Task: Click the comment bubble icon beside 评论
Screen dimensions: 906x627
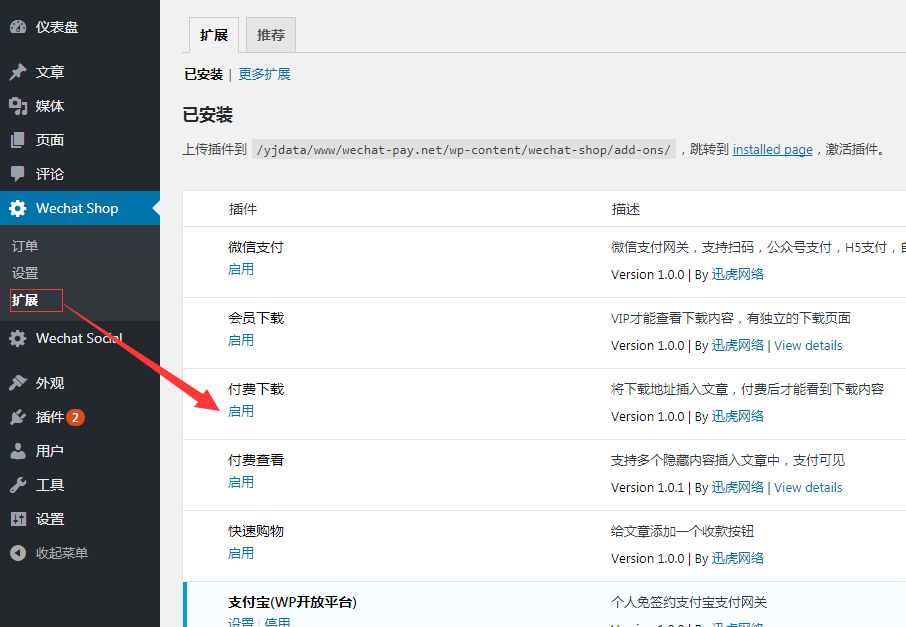Action: click(x=18, y=174)
